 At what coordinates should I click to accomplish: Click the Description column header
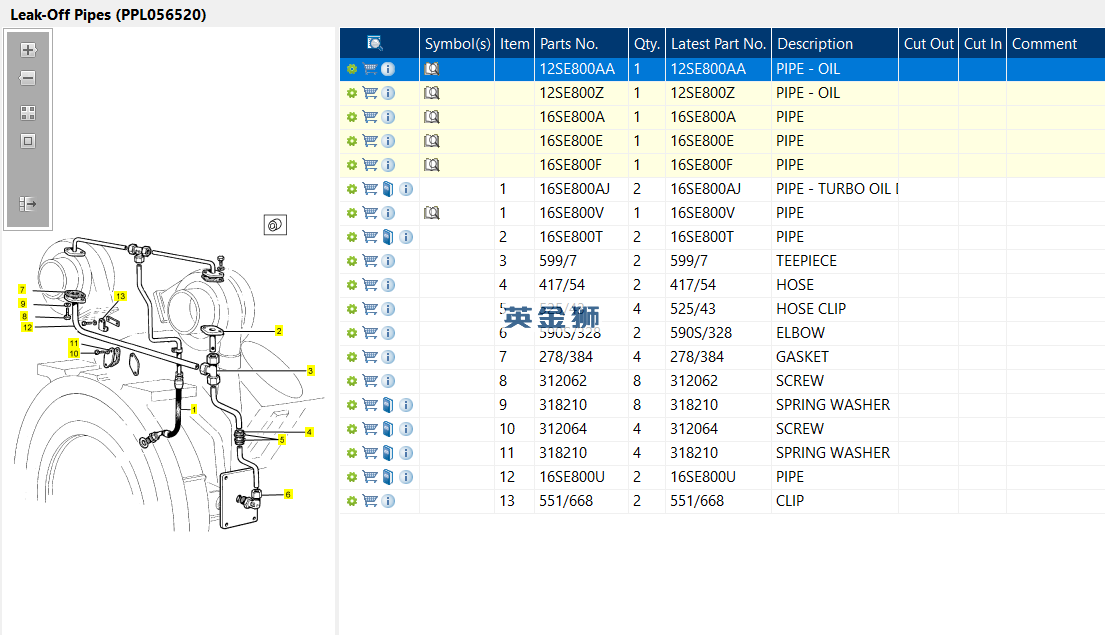815,43
